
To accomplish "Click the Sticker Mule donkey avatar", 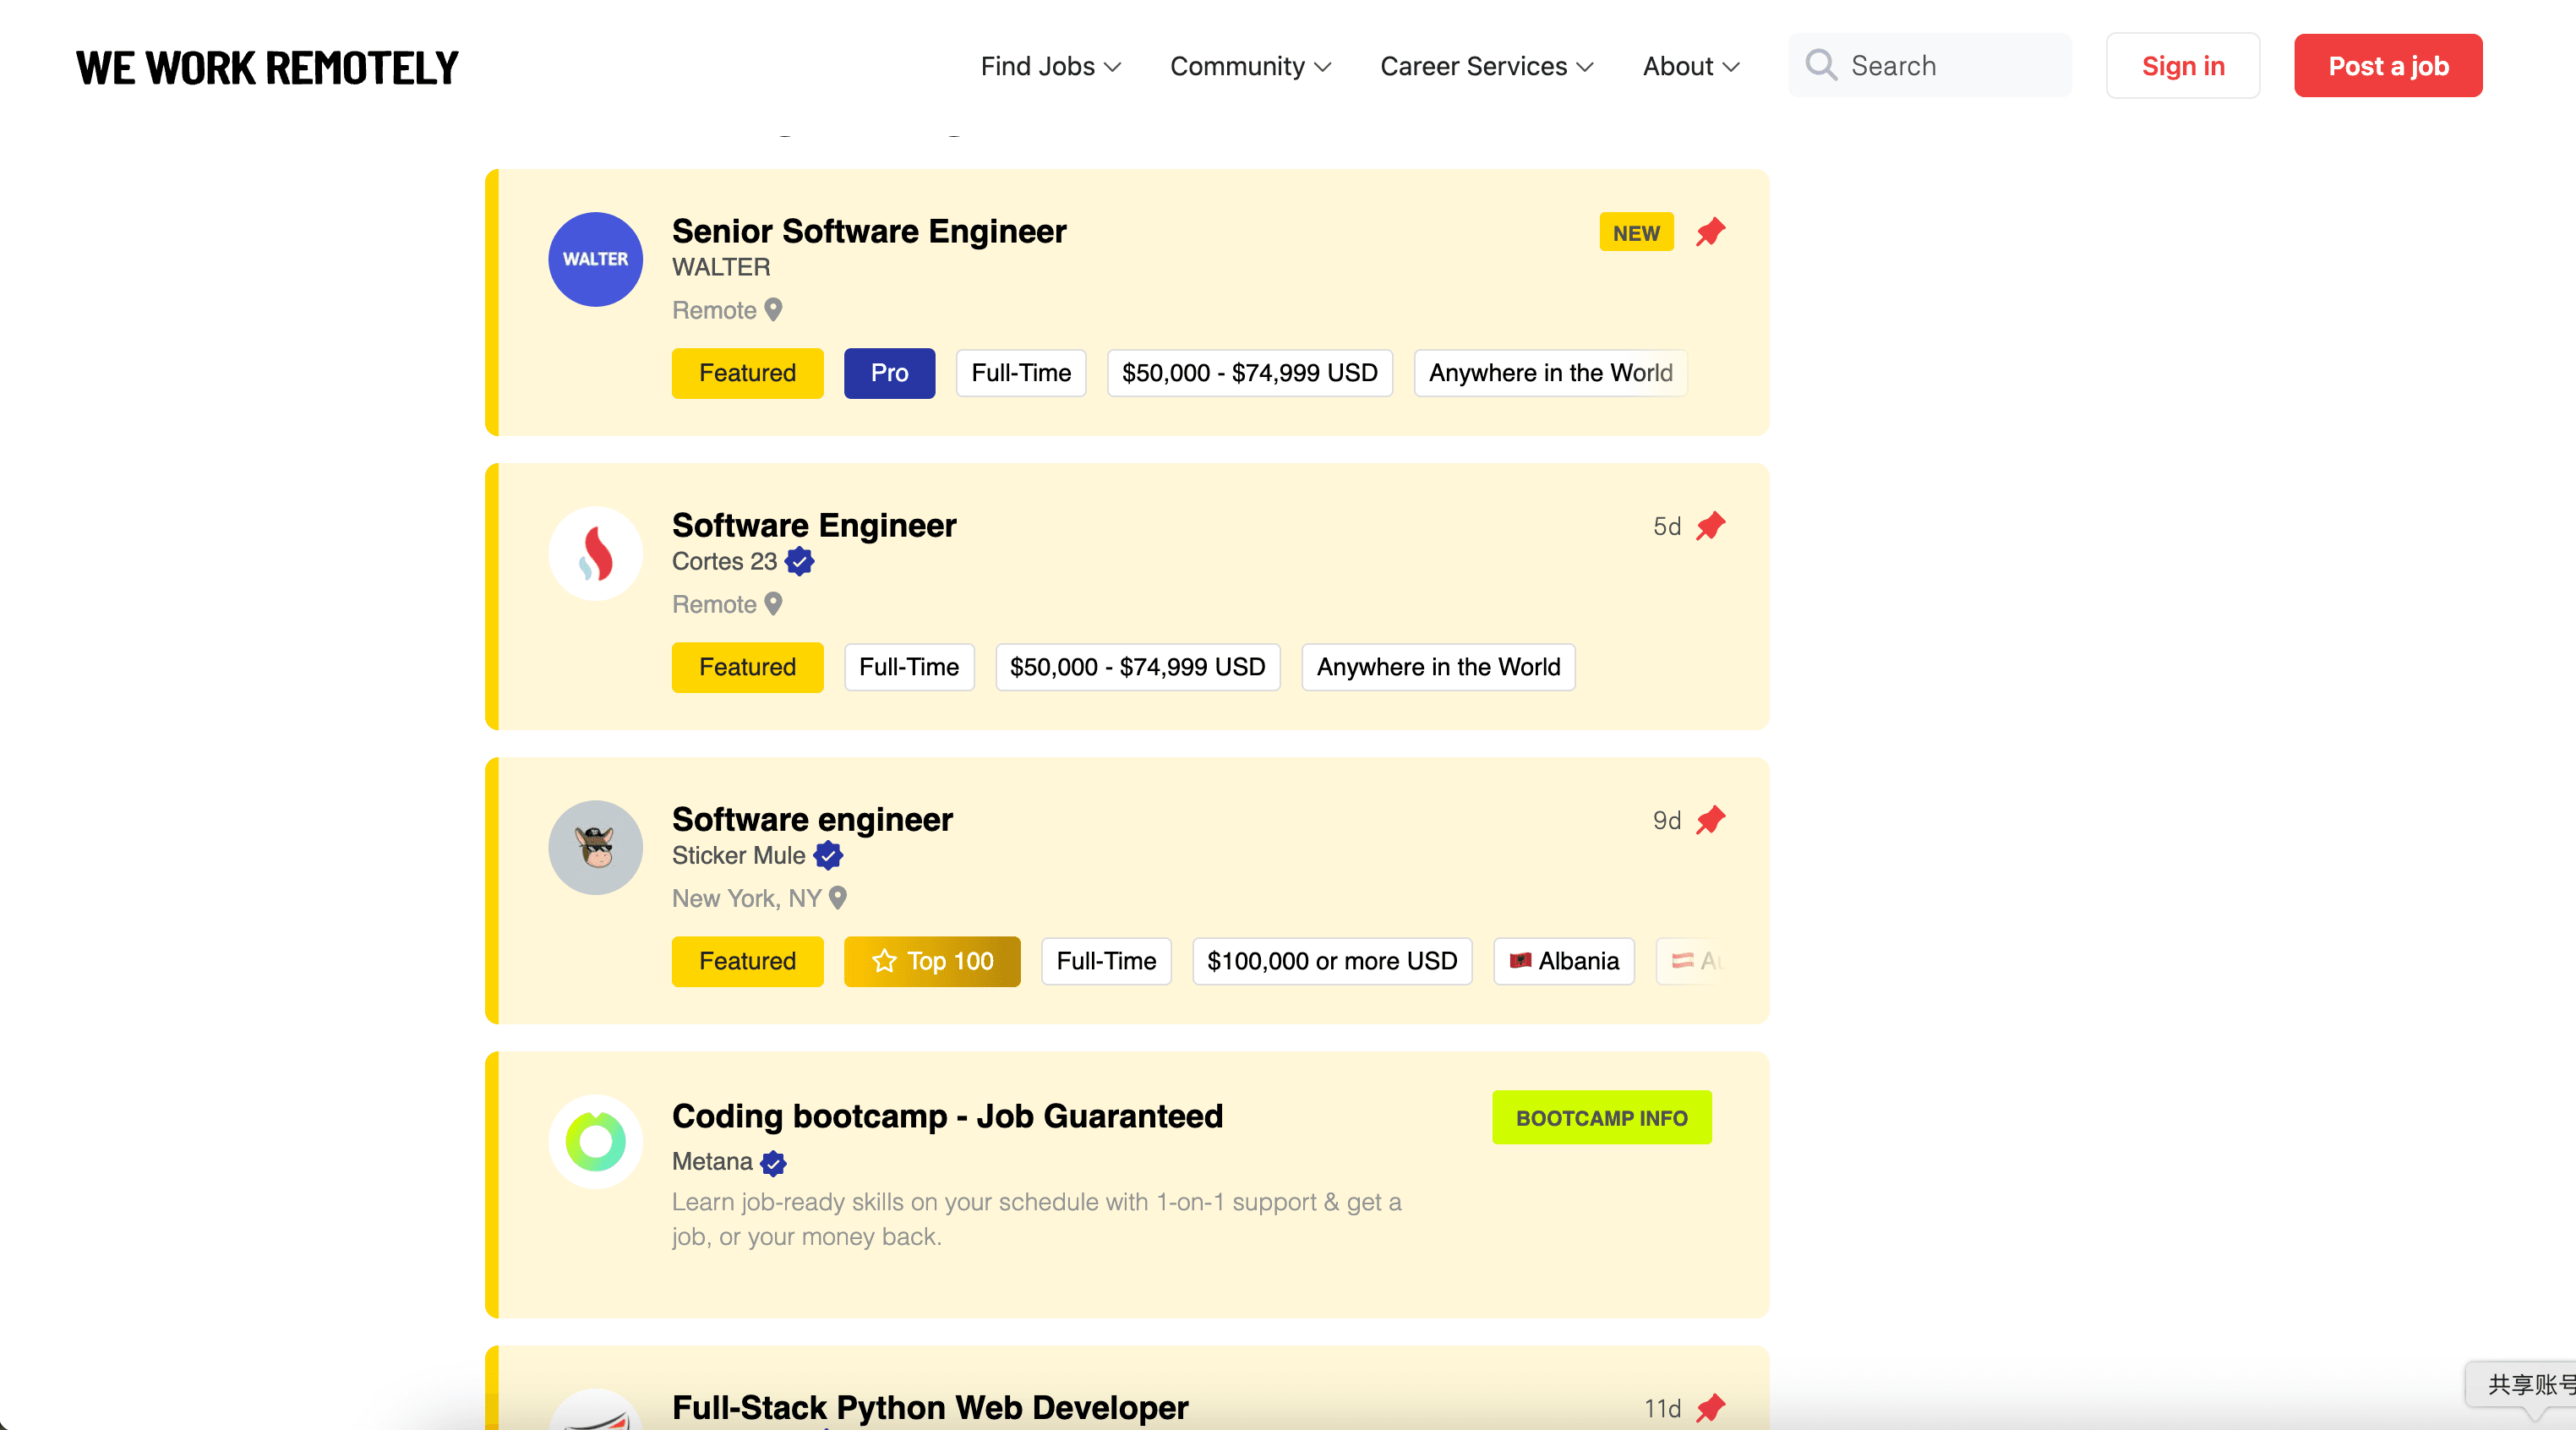I will (595, 846).
